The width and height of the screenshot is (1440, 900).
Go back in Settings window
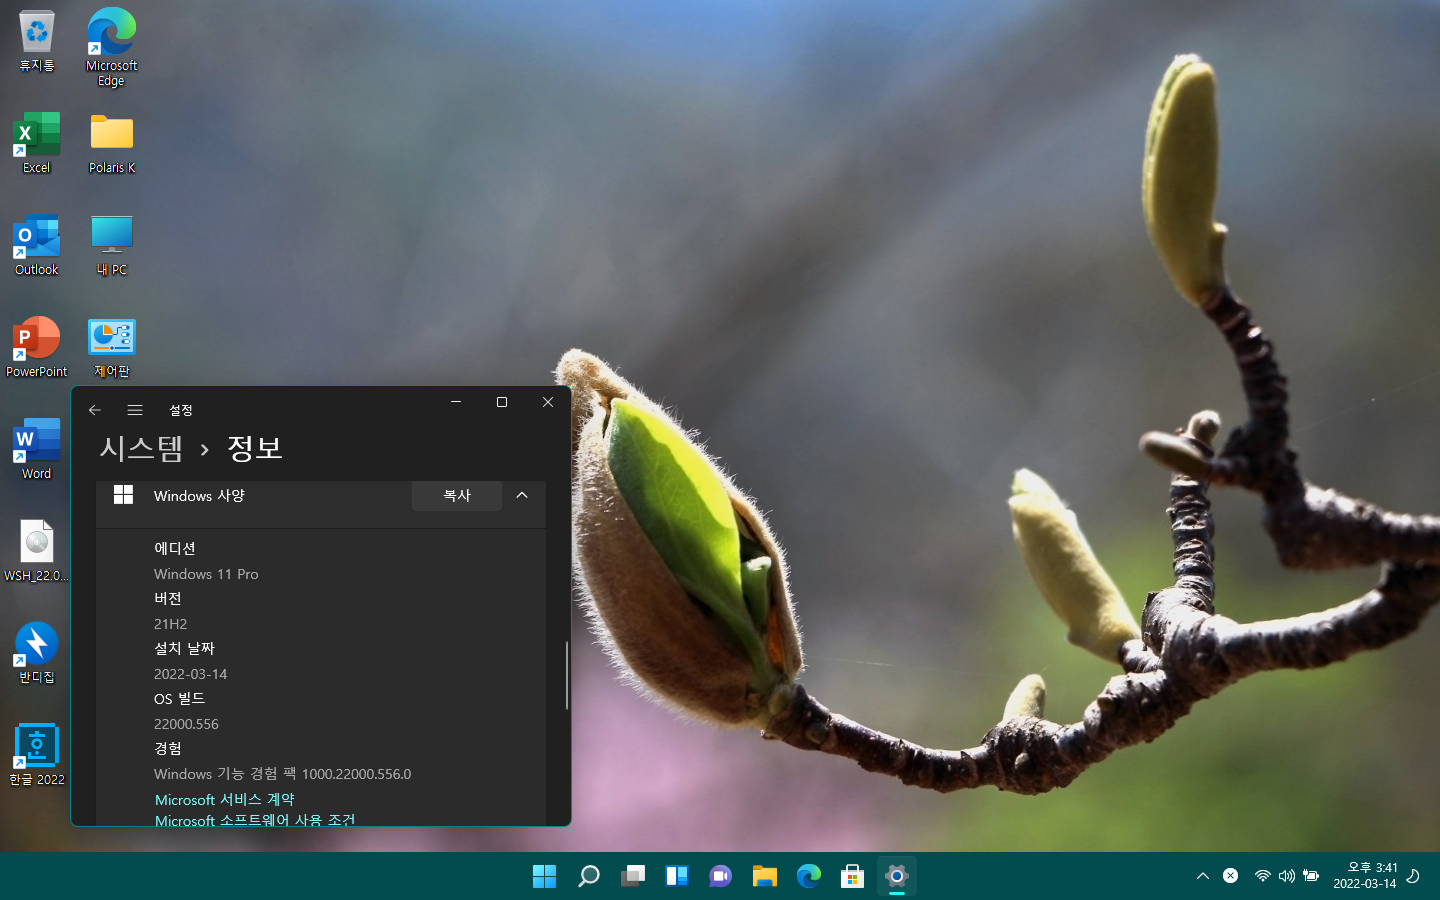tap(95, 410)
